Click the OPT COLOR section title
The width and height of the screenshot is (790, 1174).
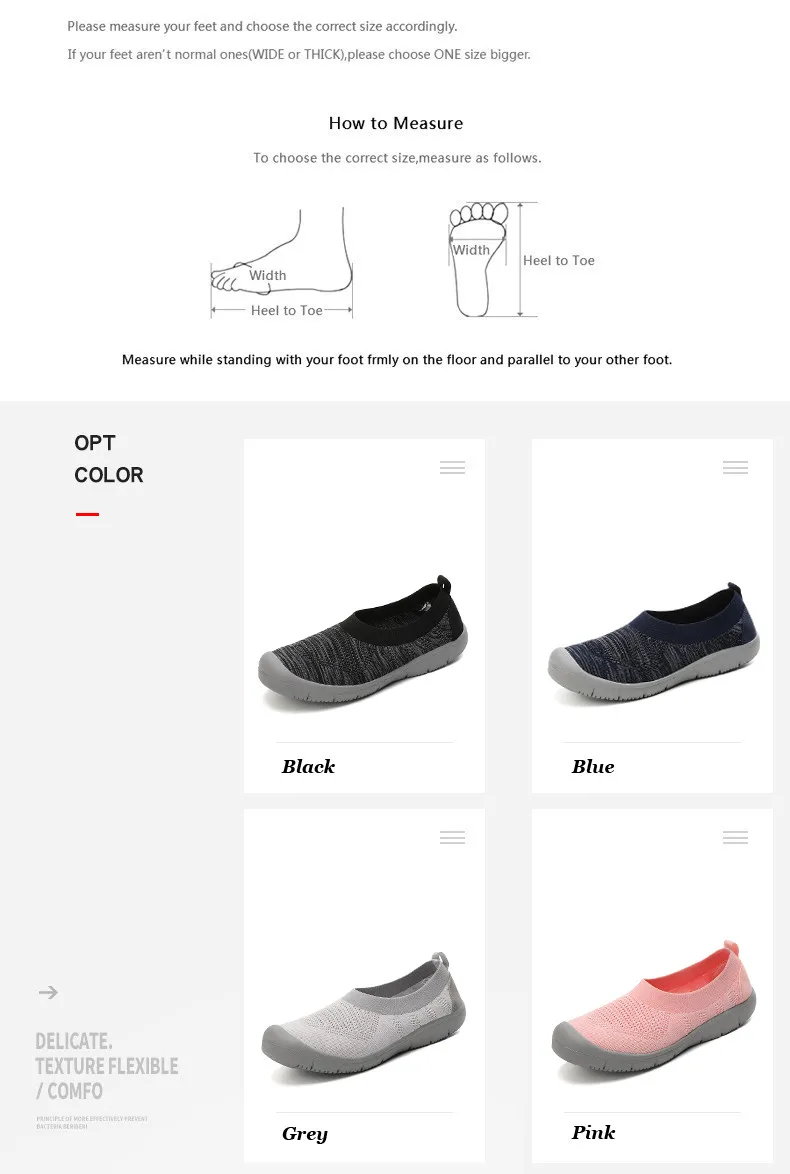click(x=109, y=459)
